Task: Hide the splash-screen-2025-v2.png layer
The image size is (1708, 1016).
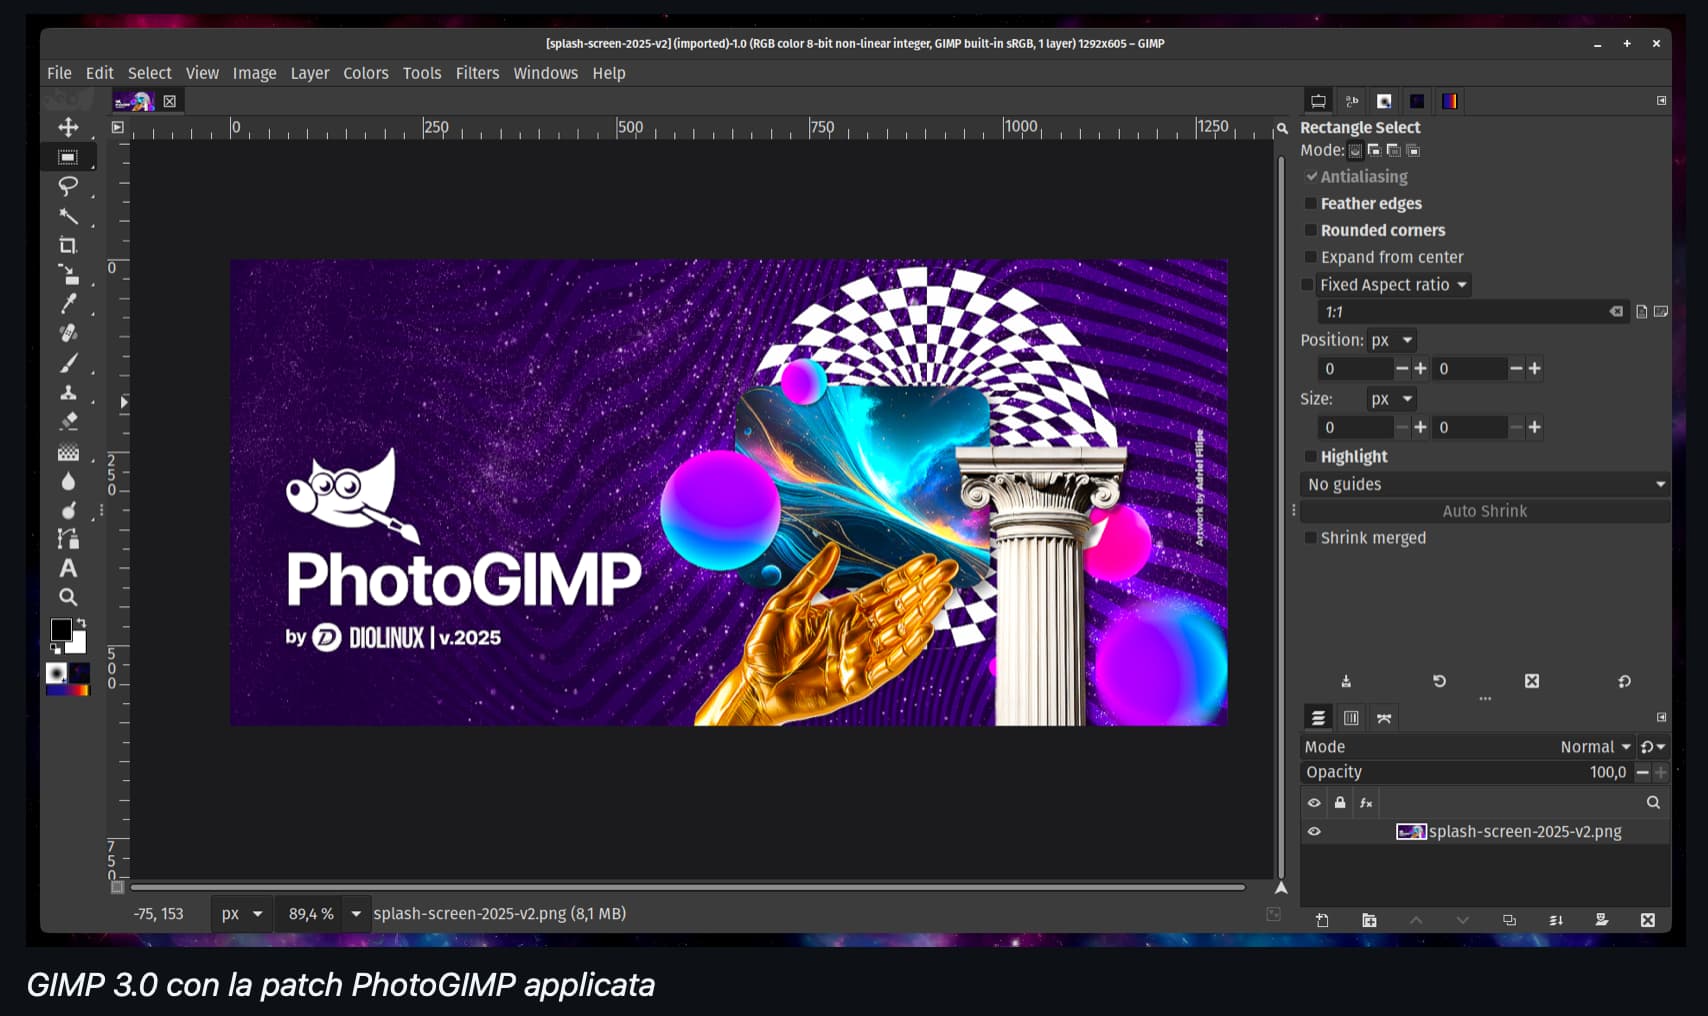Action: (x=1314, y=832)
